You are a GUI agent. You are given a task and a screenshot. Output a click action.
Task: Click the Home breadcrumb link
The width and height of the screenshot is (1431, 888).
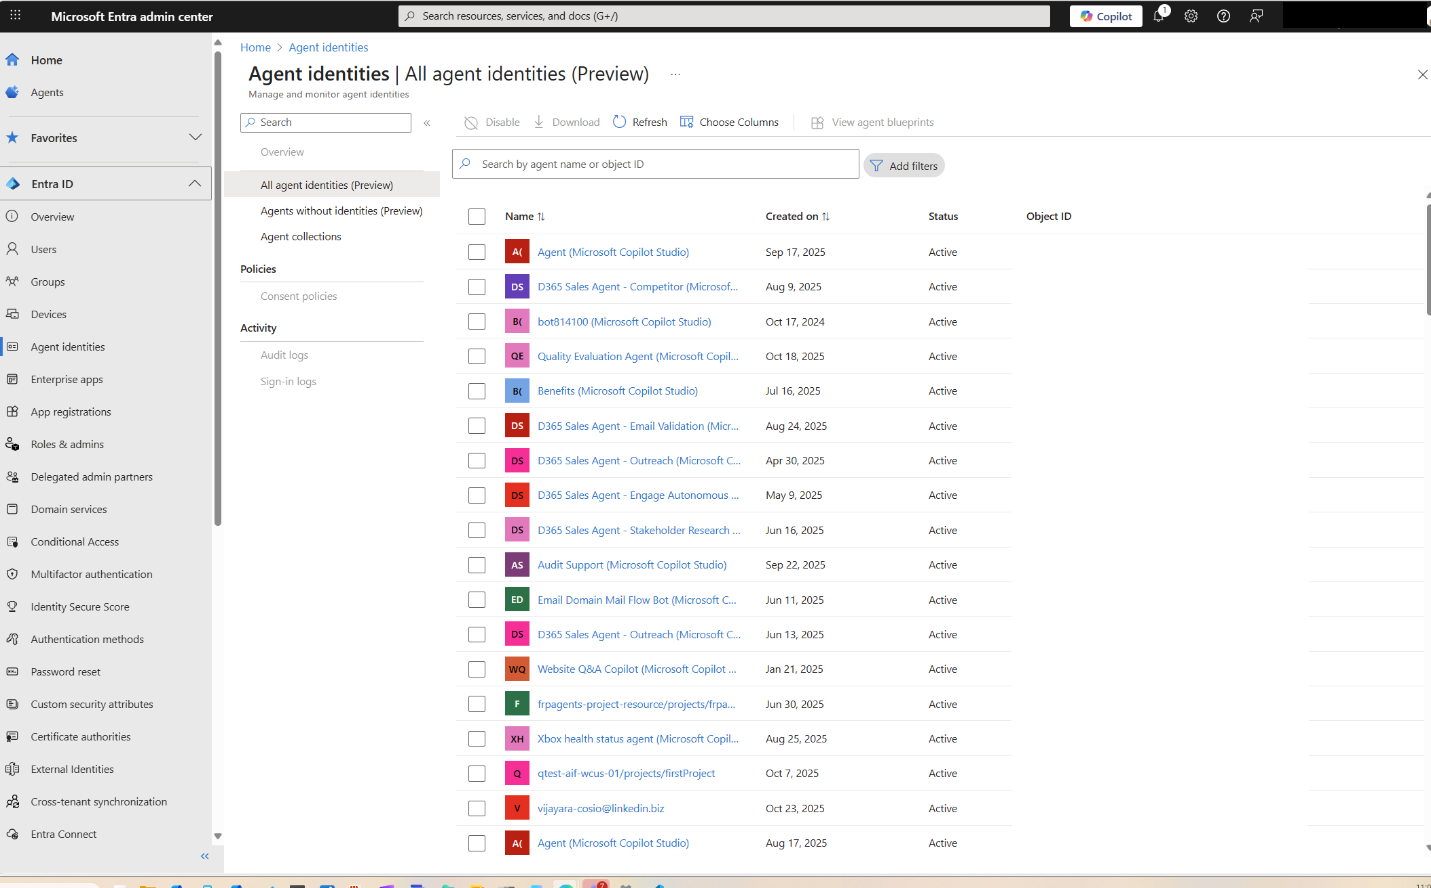255,47
